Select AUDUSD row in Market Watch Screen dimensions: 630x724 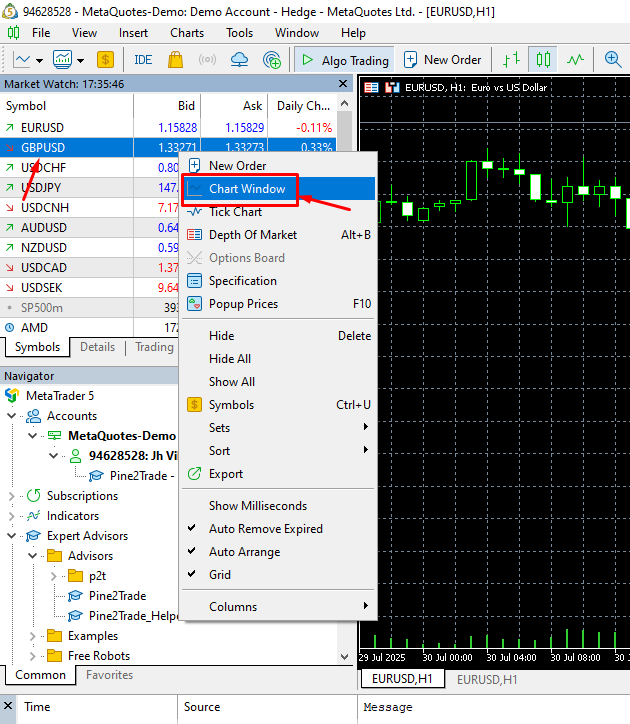[90, 228]
